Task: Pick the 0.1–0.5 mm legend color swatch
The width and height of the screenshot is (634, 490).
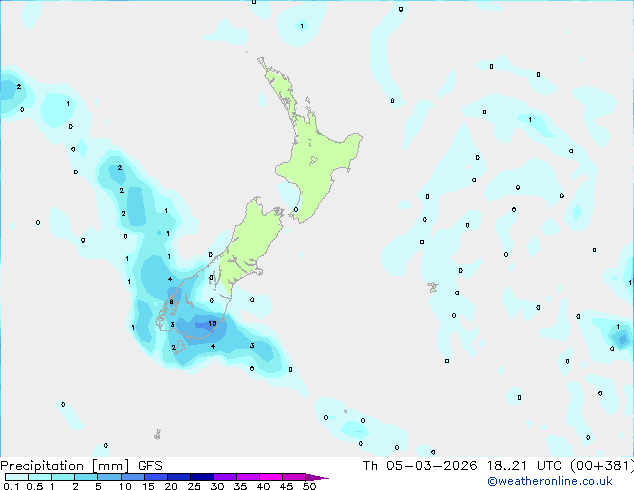Action: click(x=17, y=477)
